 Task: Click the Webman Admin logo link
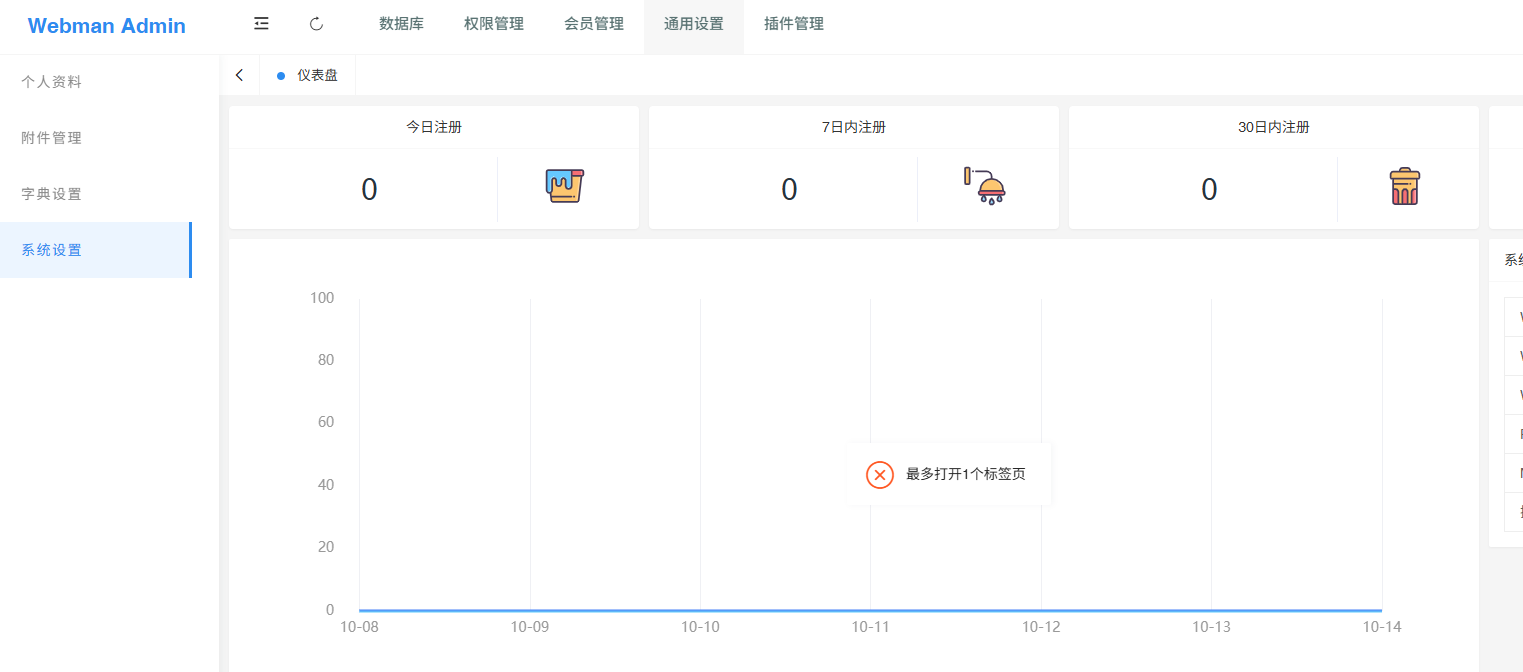point(107,26)
